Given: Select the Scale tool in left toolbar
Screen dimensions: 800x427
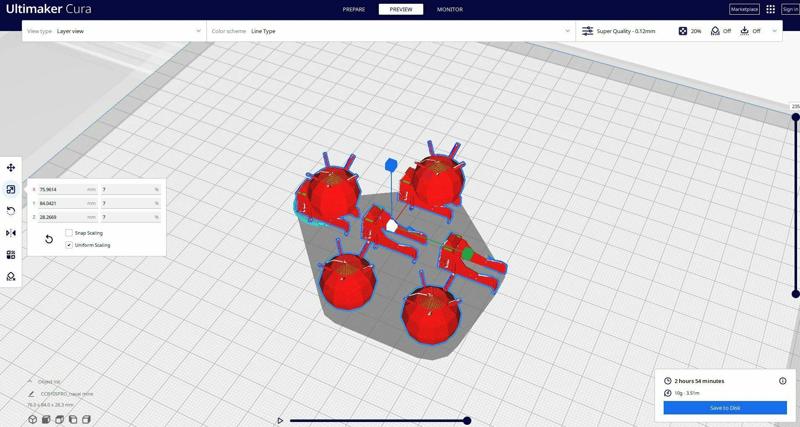Looking at the screenshot, I should click(x=11, y=189).
